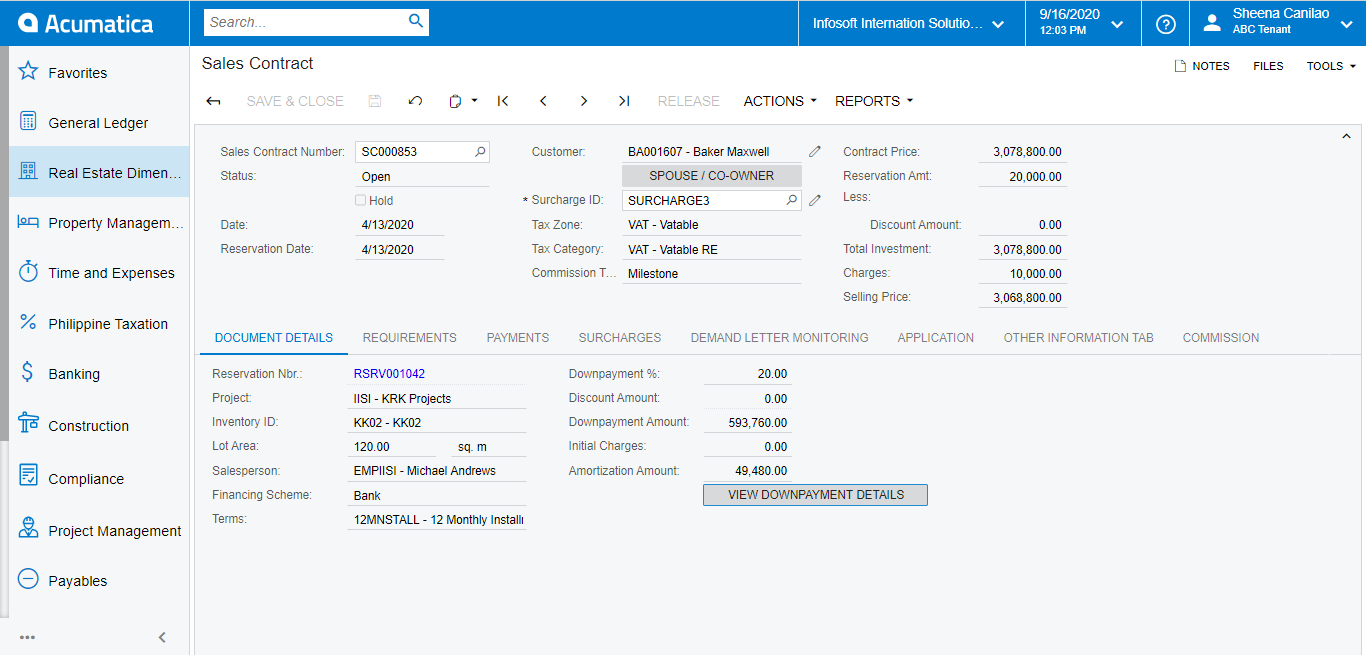Click the Spouse / Co-Owner button
Screen dimensions: 1366x655
(x=712, y=176)
